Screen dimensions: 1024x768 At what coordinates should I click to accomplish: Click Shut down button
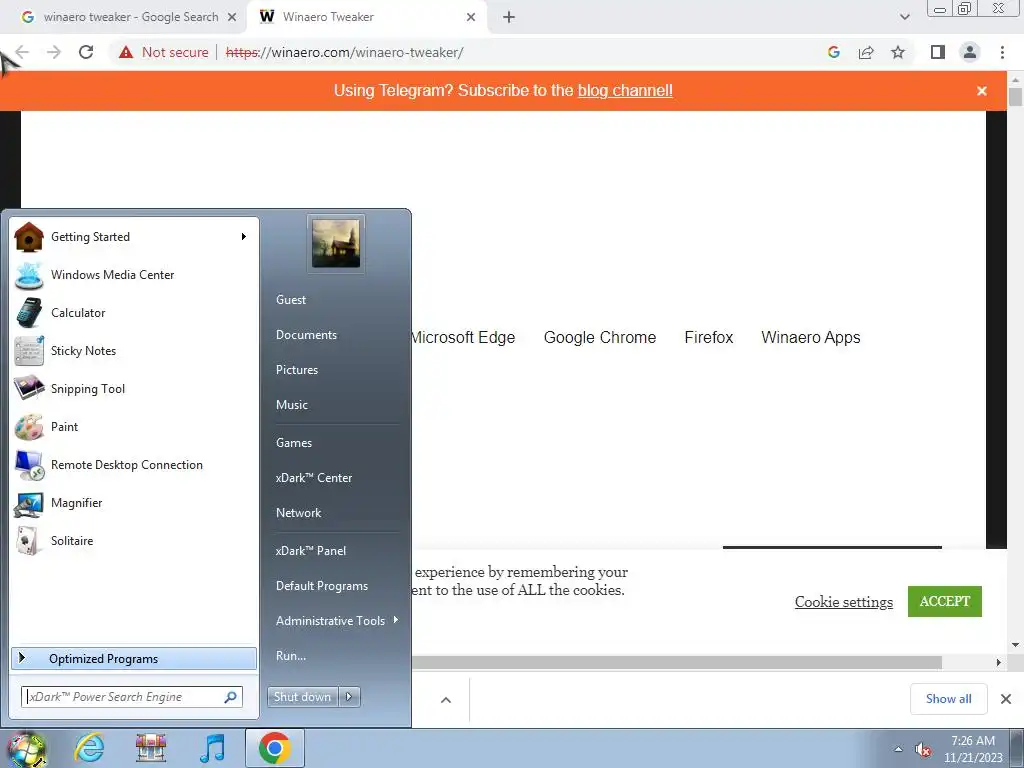[302, 697]
